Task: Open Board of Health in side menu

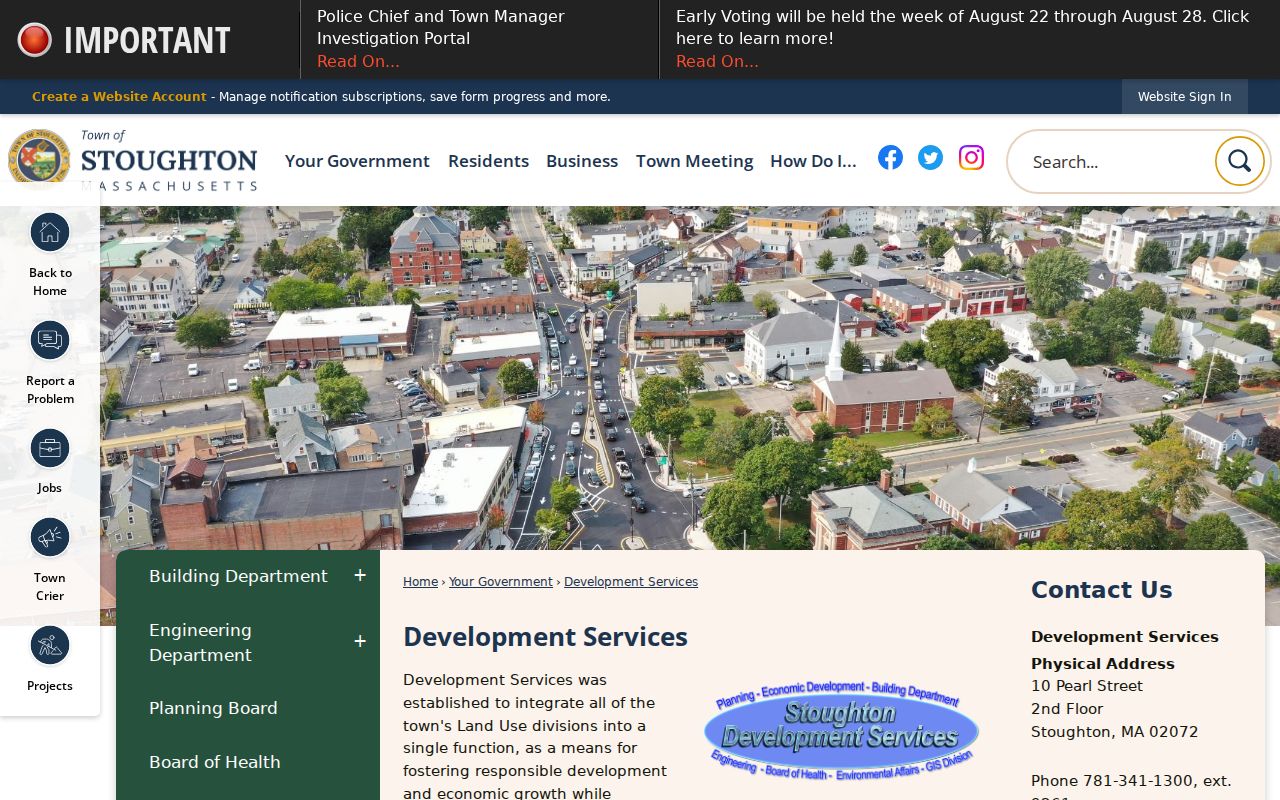Action: [x=215, y=762]
